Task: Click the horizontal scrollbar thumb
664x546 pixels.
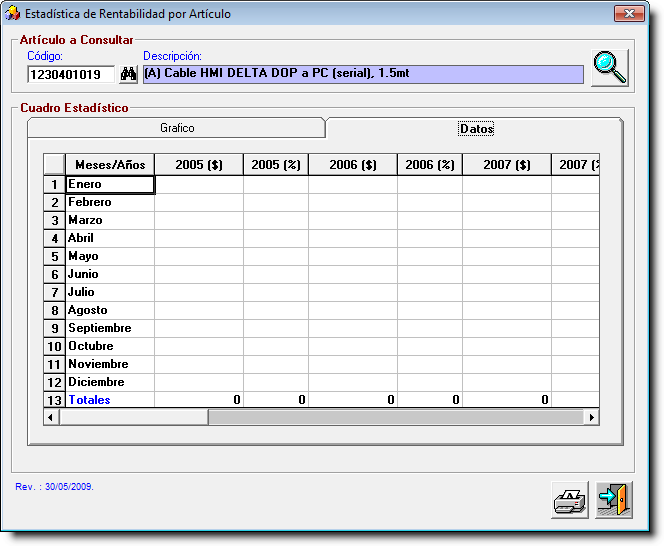Action: click(134, 418)
